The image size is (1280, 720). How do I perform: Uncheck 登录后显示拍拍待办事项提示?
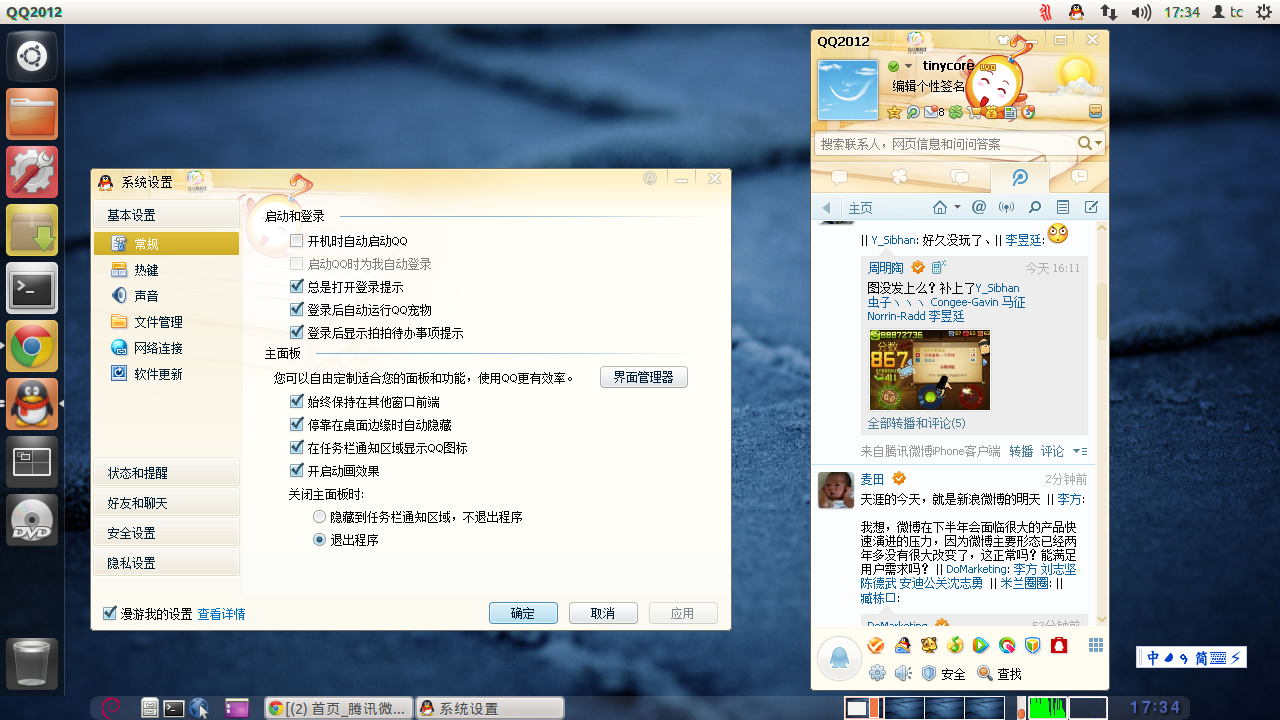pyautogui.click(x=296, y=333)
